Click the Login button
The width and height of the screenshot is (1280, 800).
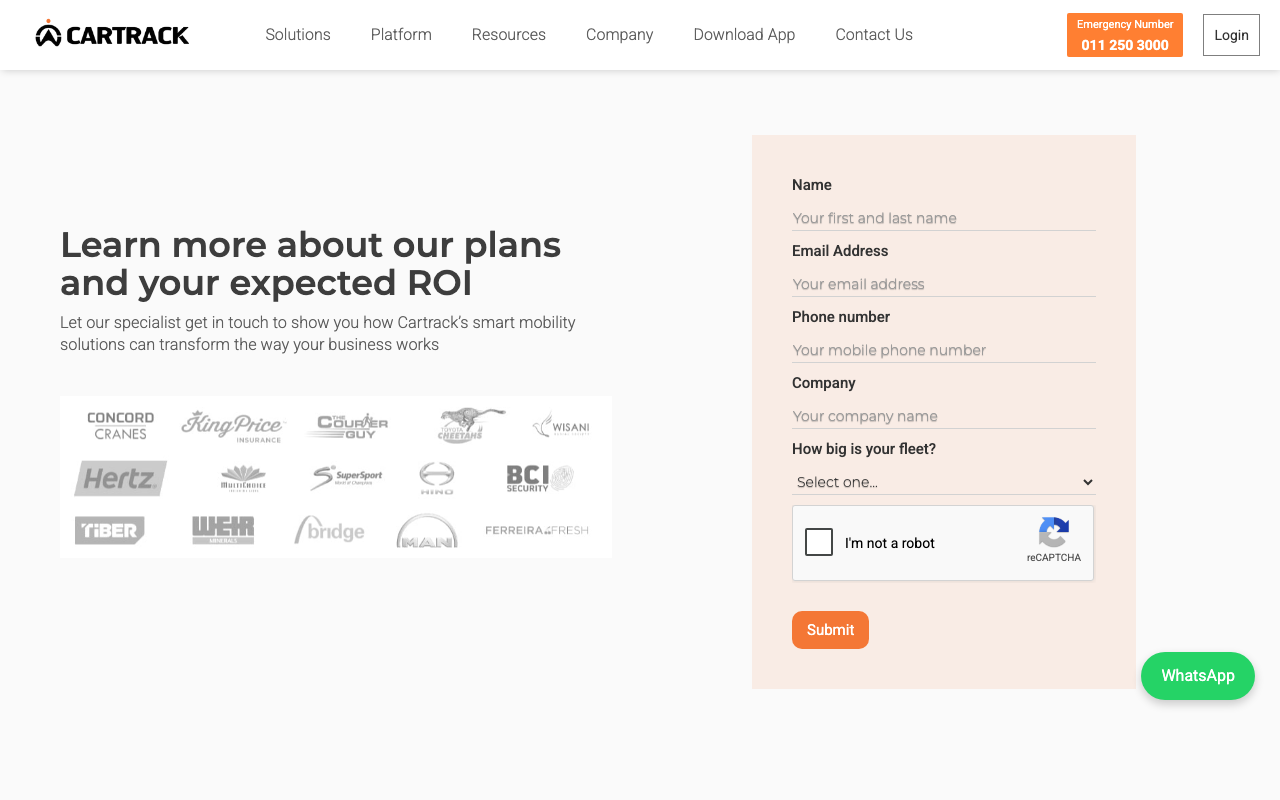click(x=1231, y=35)
